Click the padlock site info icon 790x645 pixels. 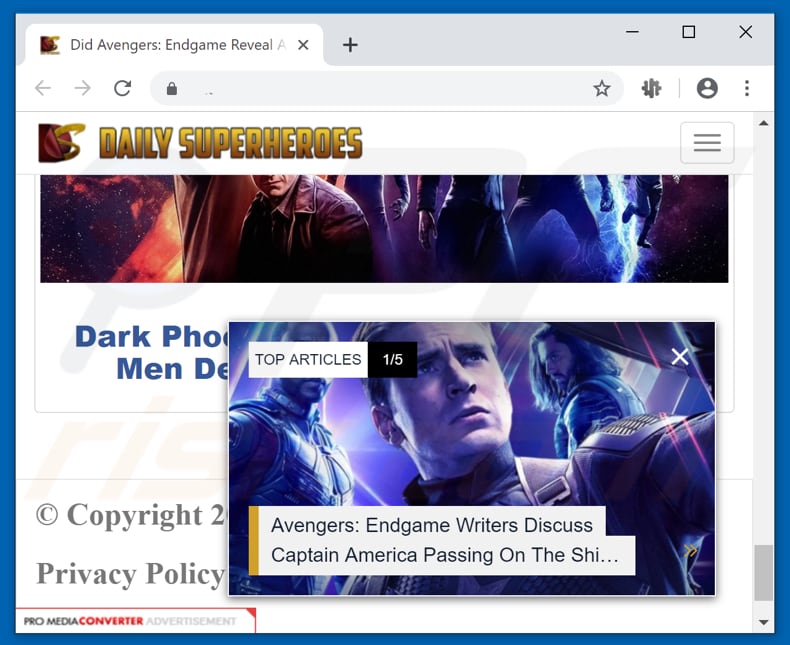coord(172,89)
